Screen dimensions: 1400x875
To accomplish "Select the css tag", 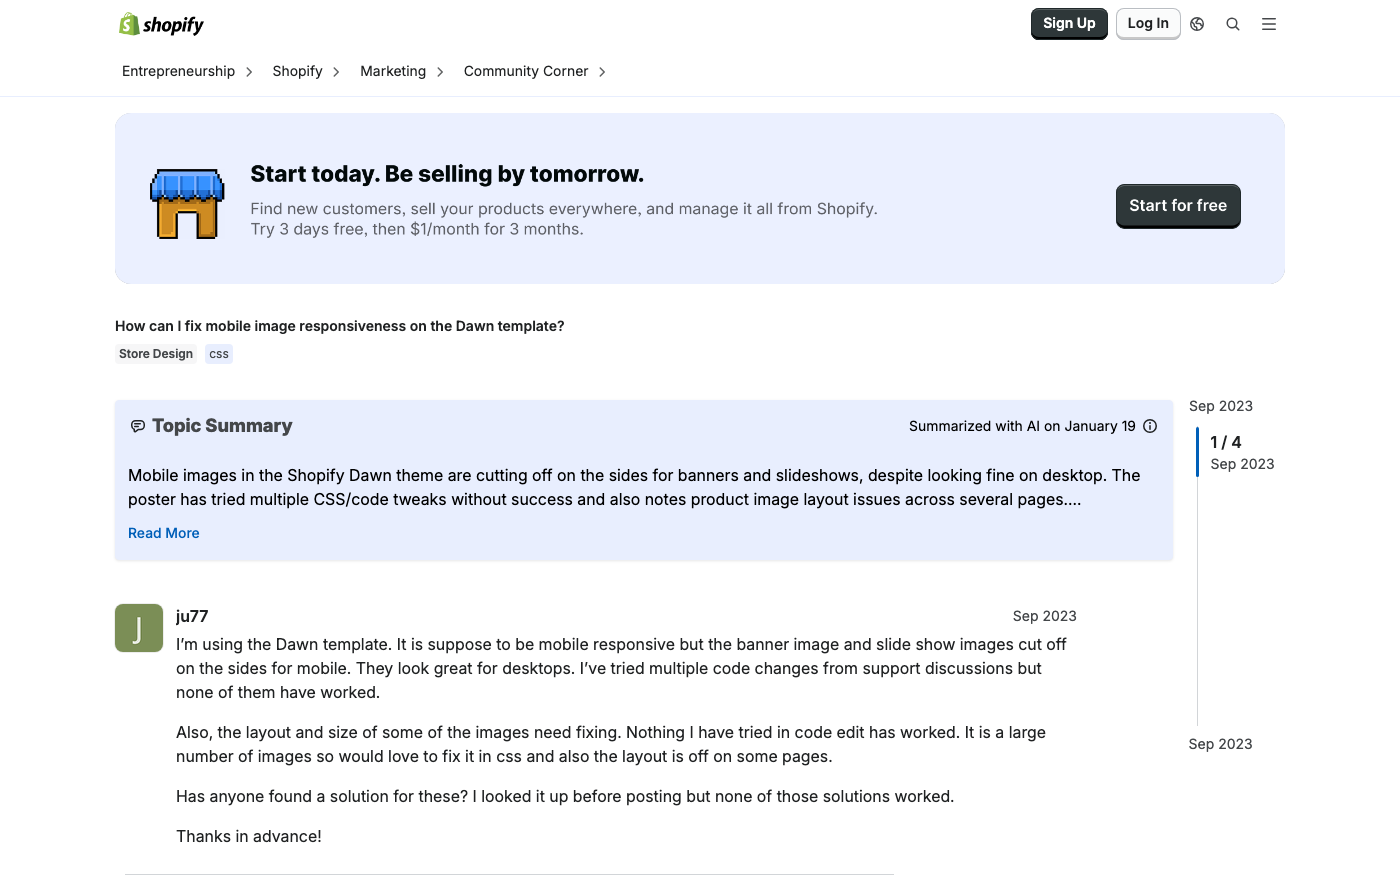I will pos(219,354).
